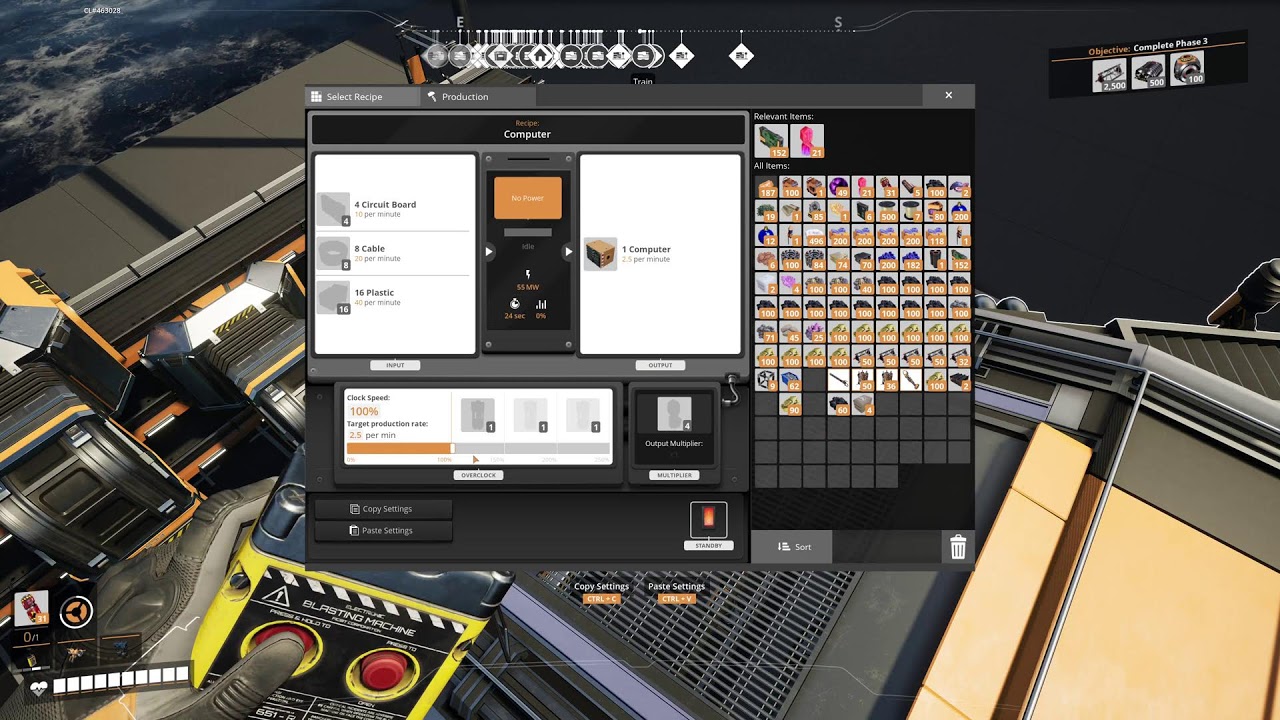Pick the inventory stack showing 62
Viewport: 1280px width, 720px height.
pyautogui.click(x=791, y=381)
